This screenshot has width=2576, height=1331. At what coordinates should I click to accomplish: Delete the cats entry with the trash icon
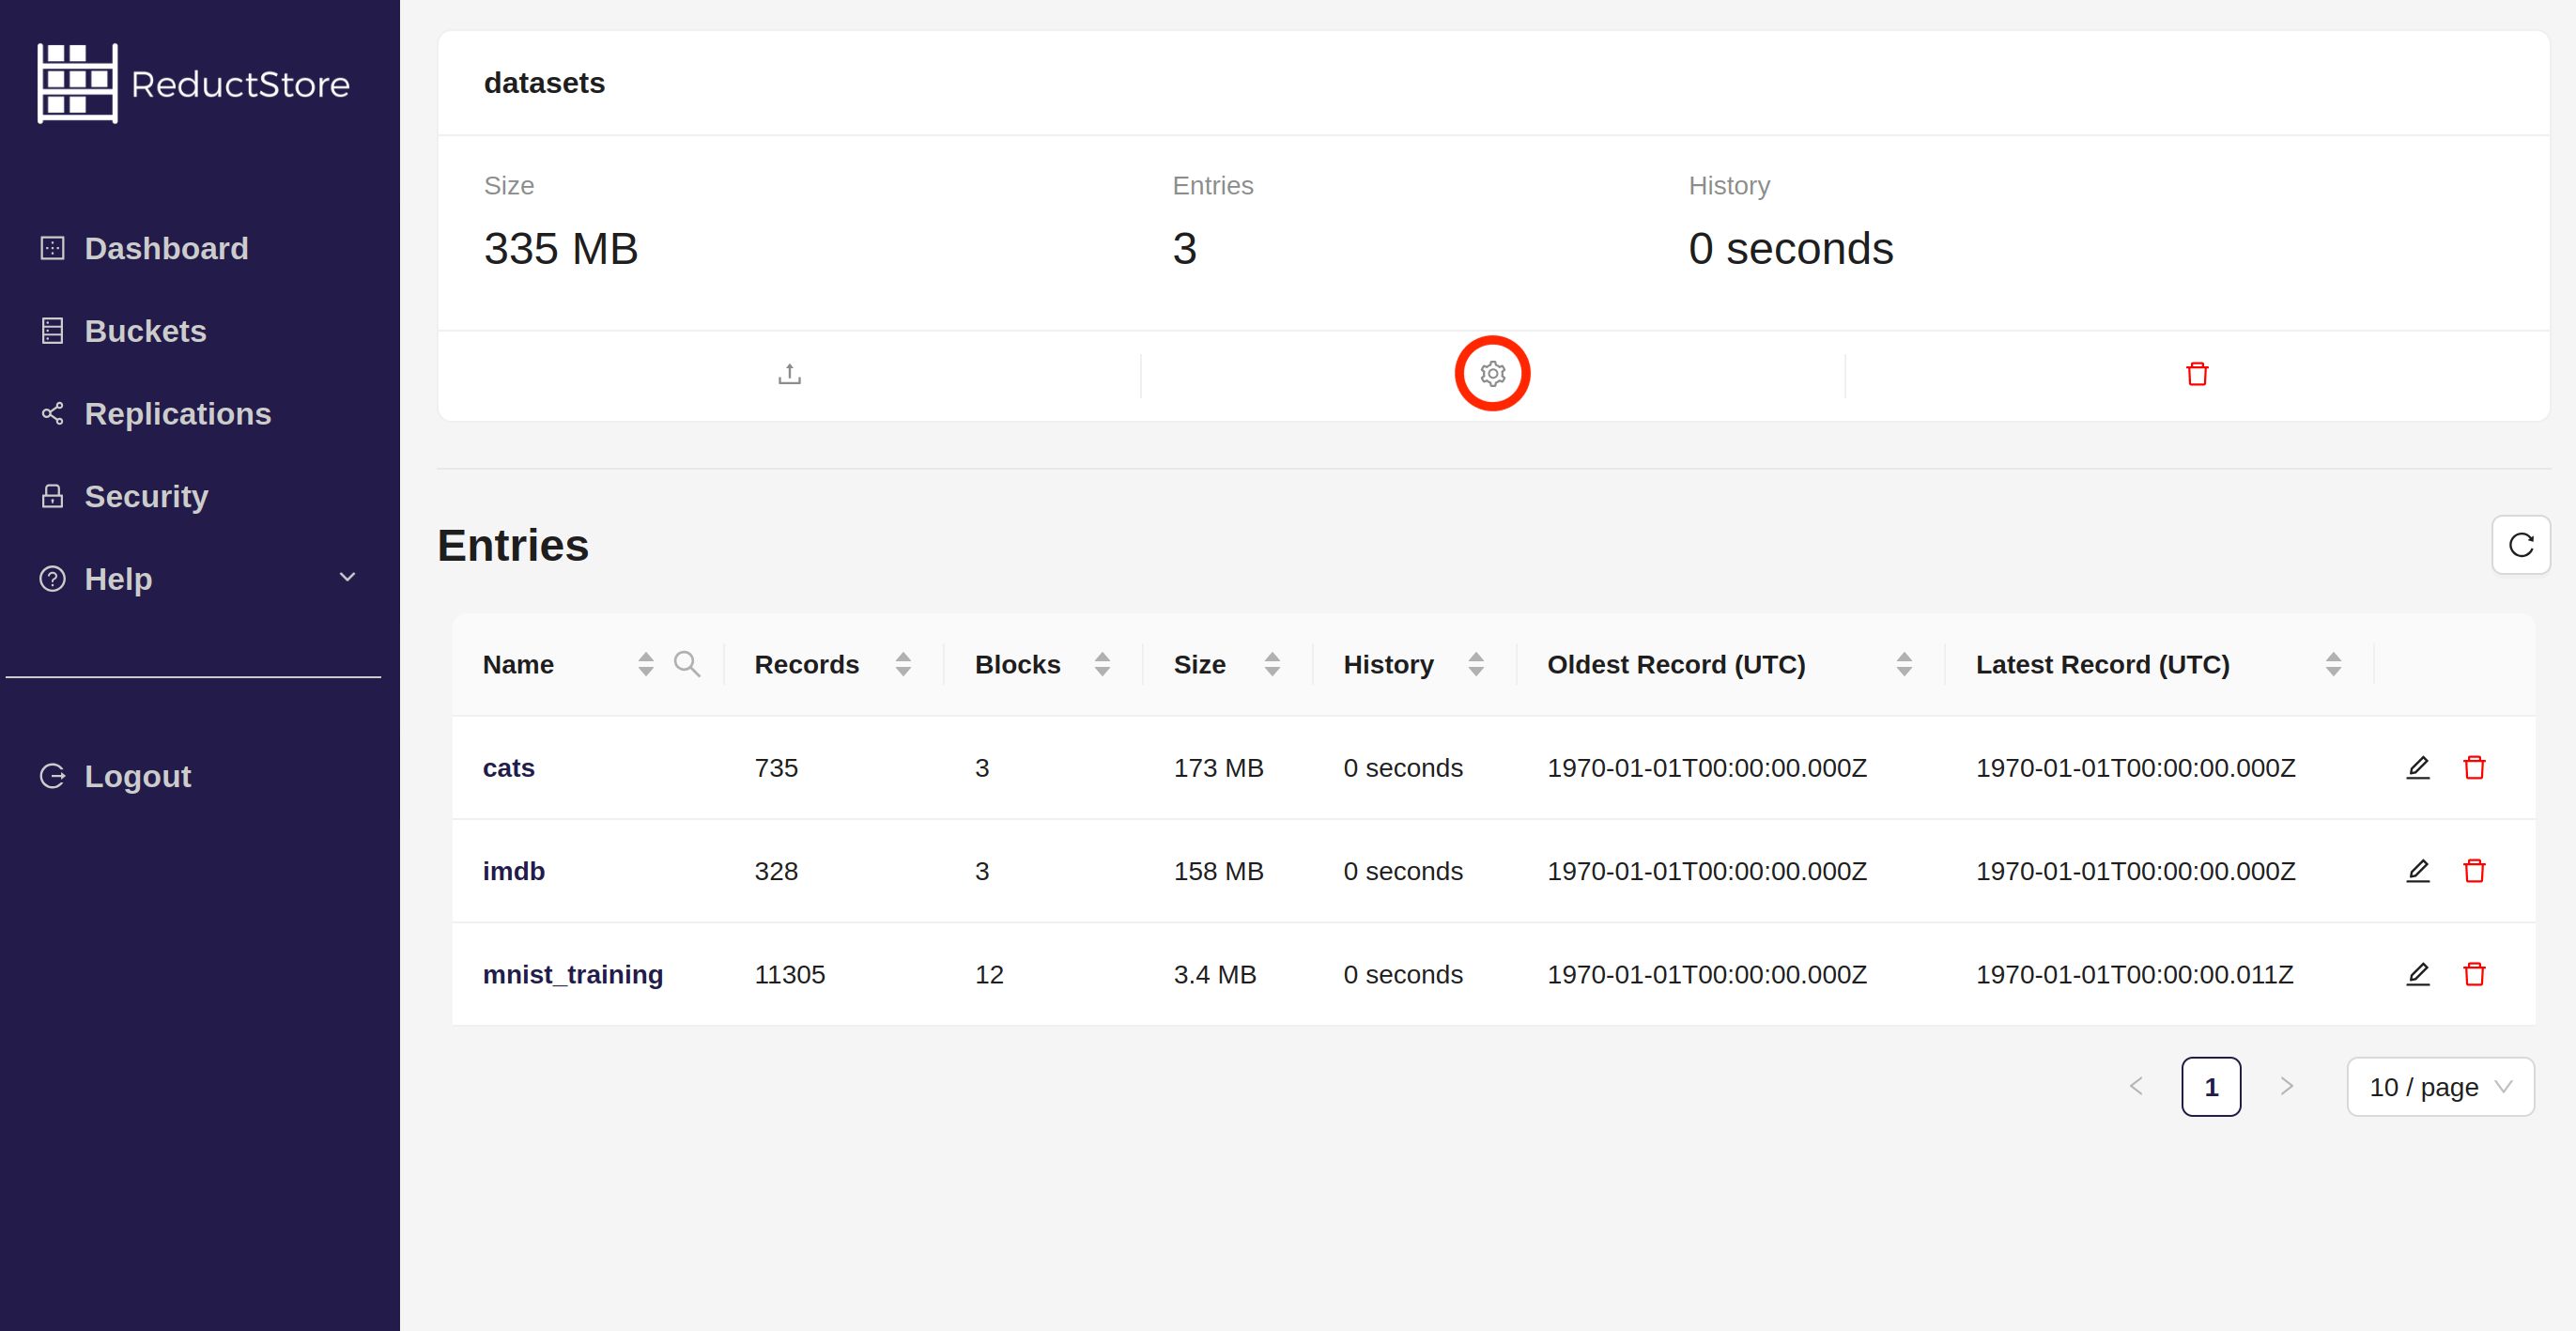(2474, 767)
